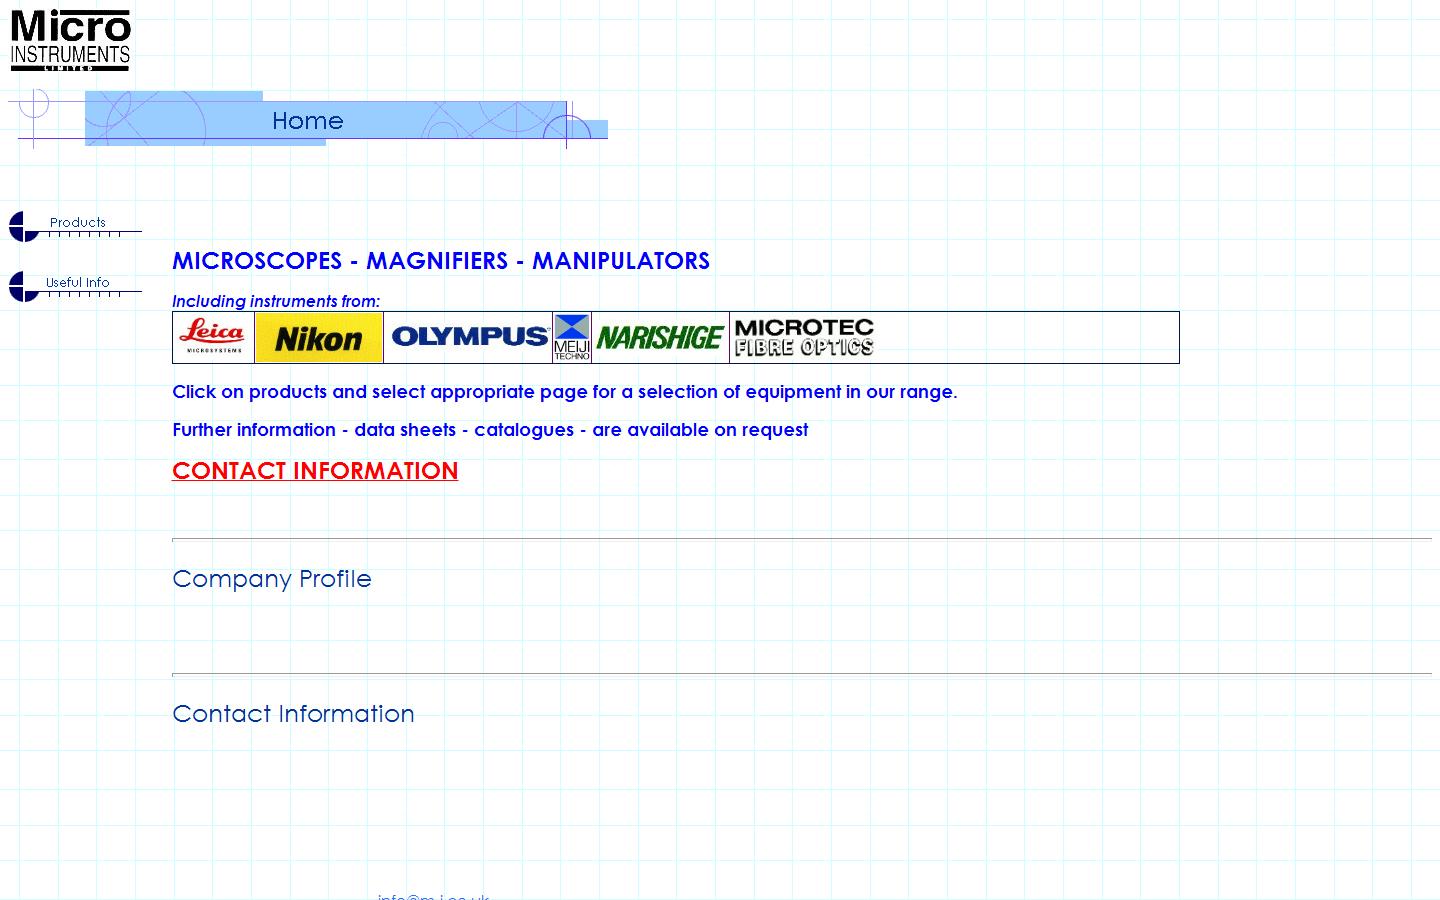Click the Micro Instruments Limited logo
This screenshot has height=900, width=1440.
(70, 40)
